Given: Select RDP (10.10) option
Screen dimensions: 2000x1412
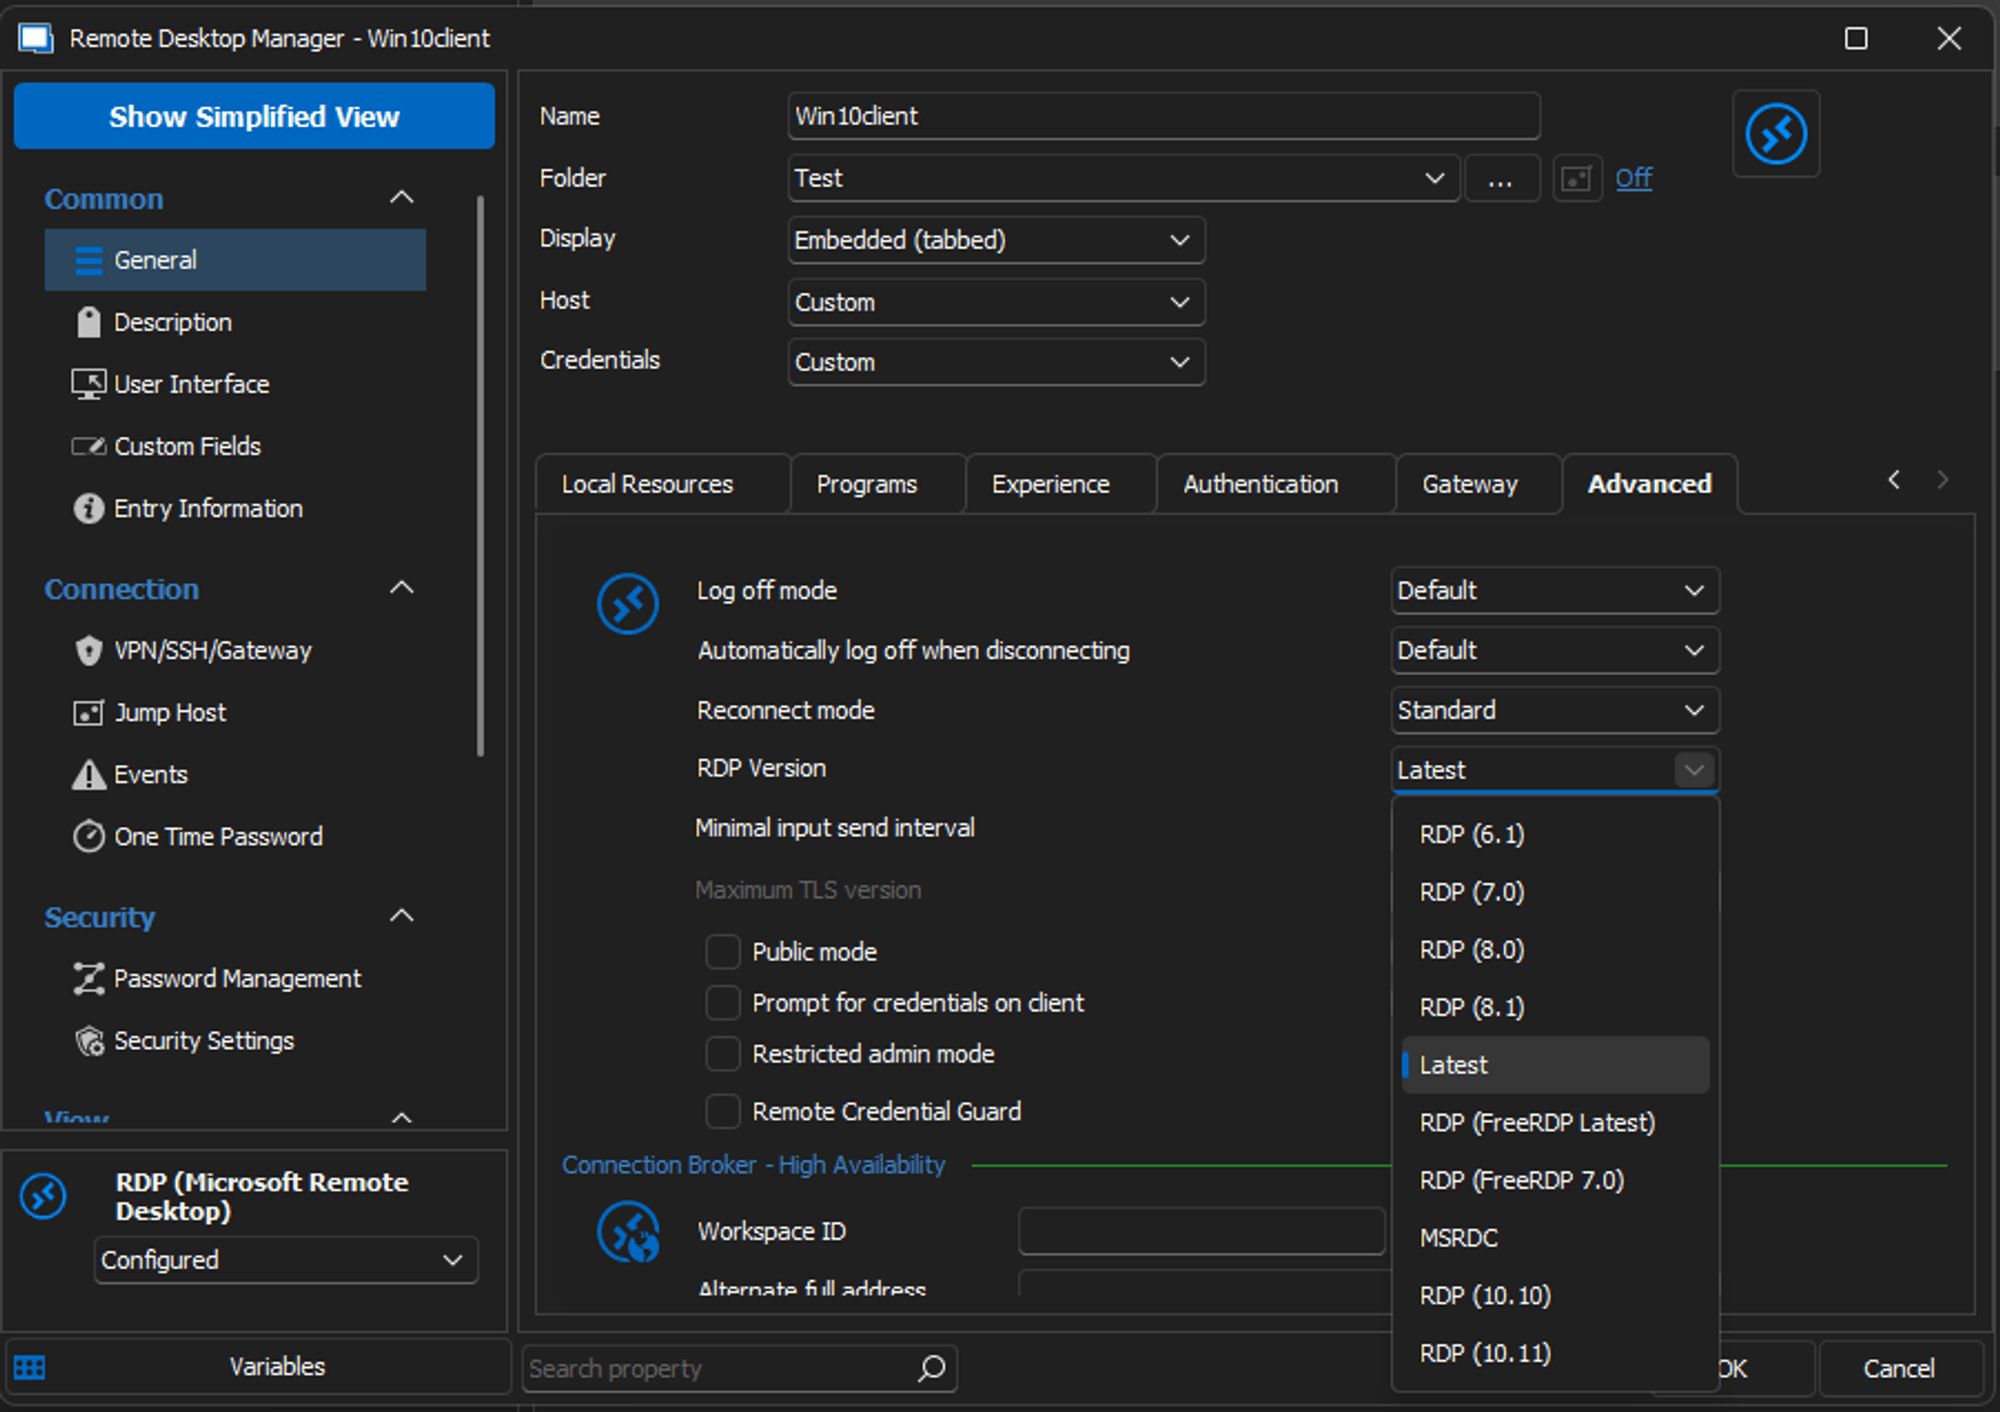Looking at the screenshot, I should coord(1555,1296).
